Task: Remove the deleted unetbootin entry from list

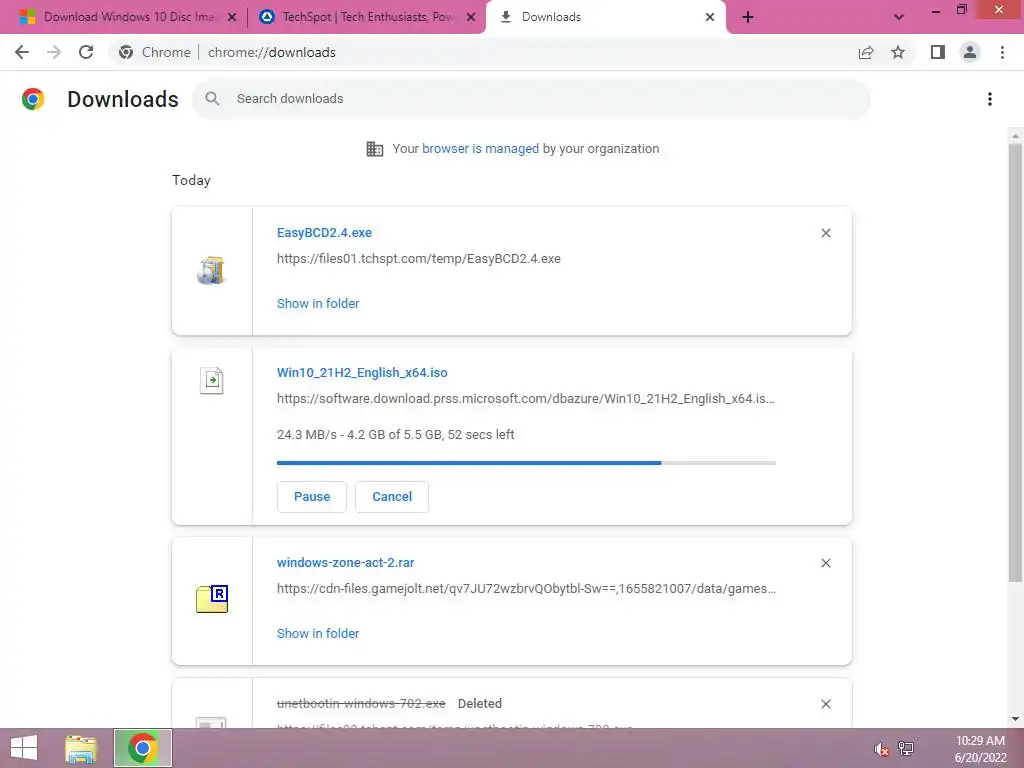Action: 826,704
